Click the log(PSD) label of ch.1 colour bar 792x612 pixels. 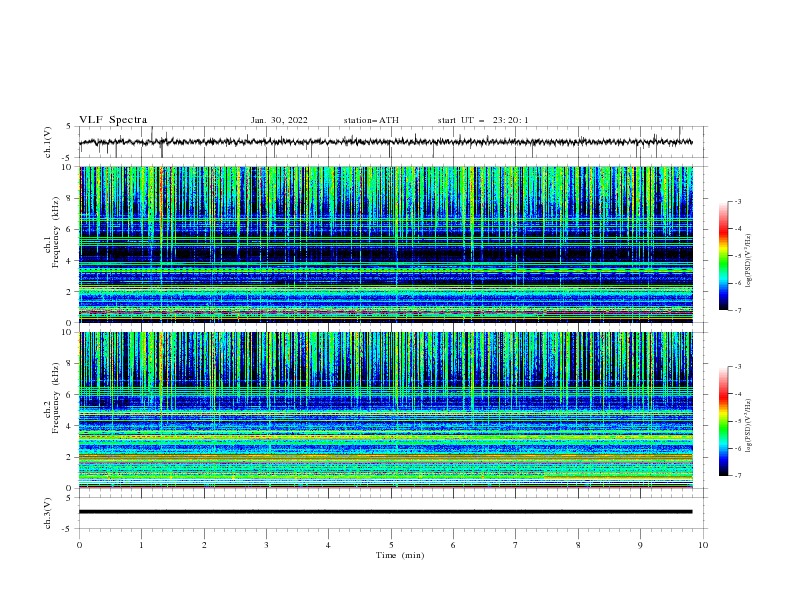749,261
